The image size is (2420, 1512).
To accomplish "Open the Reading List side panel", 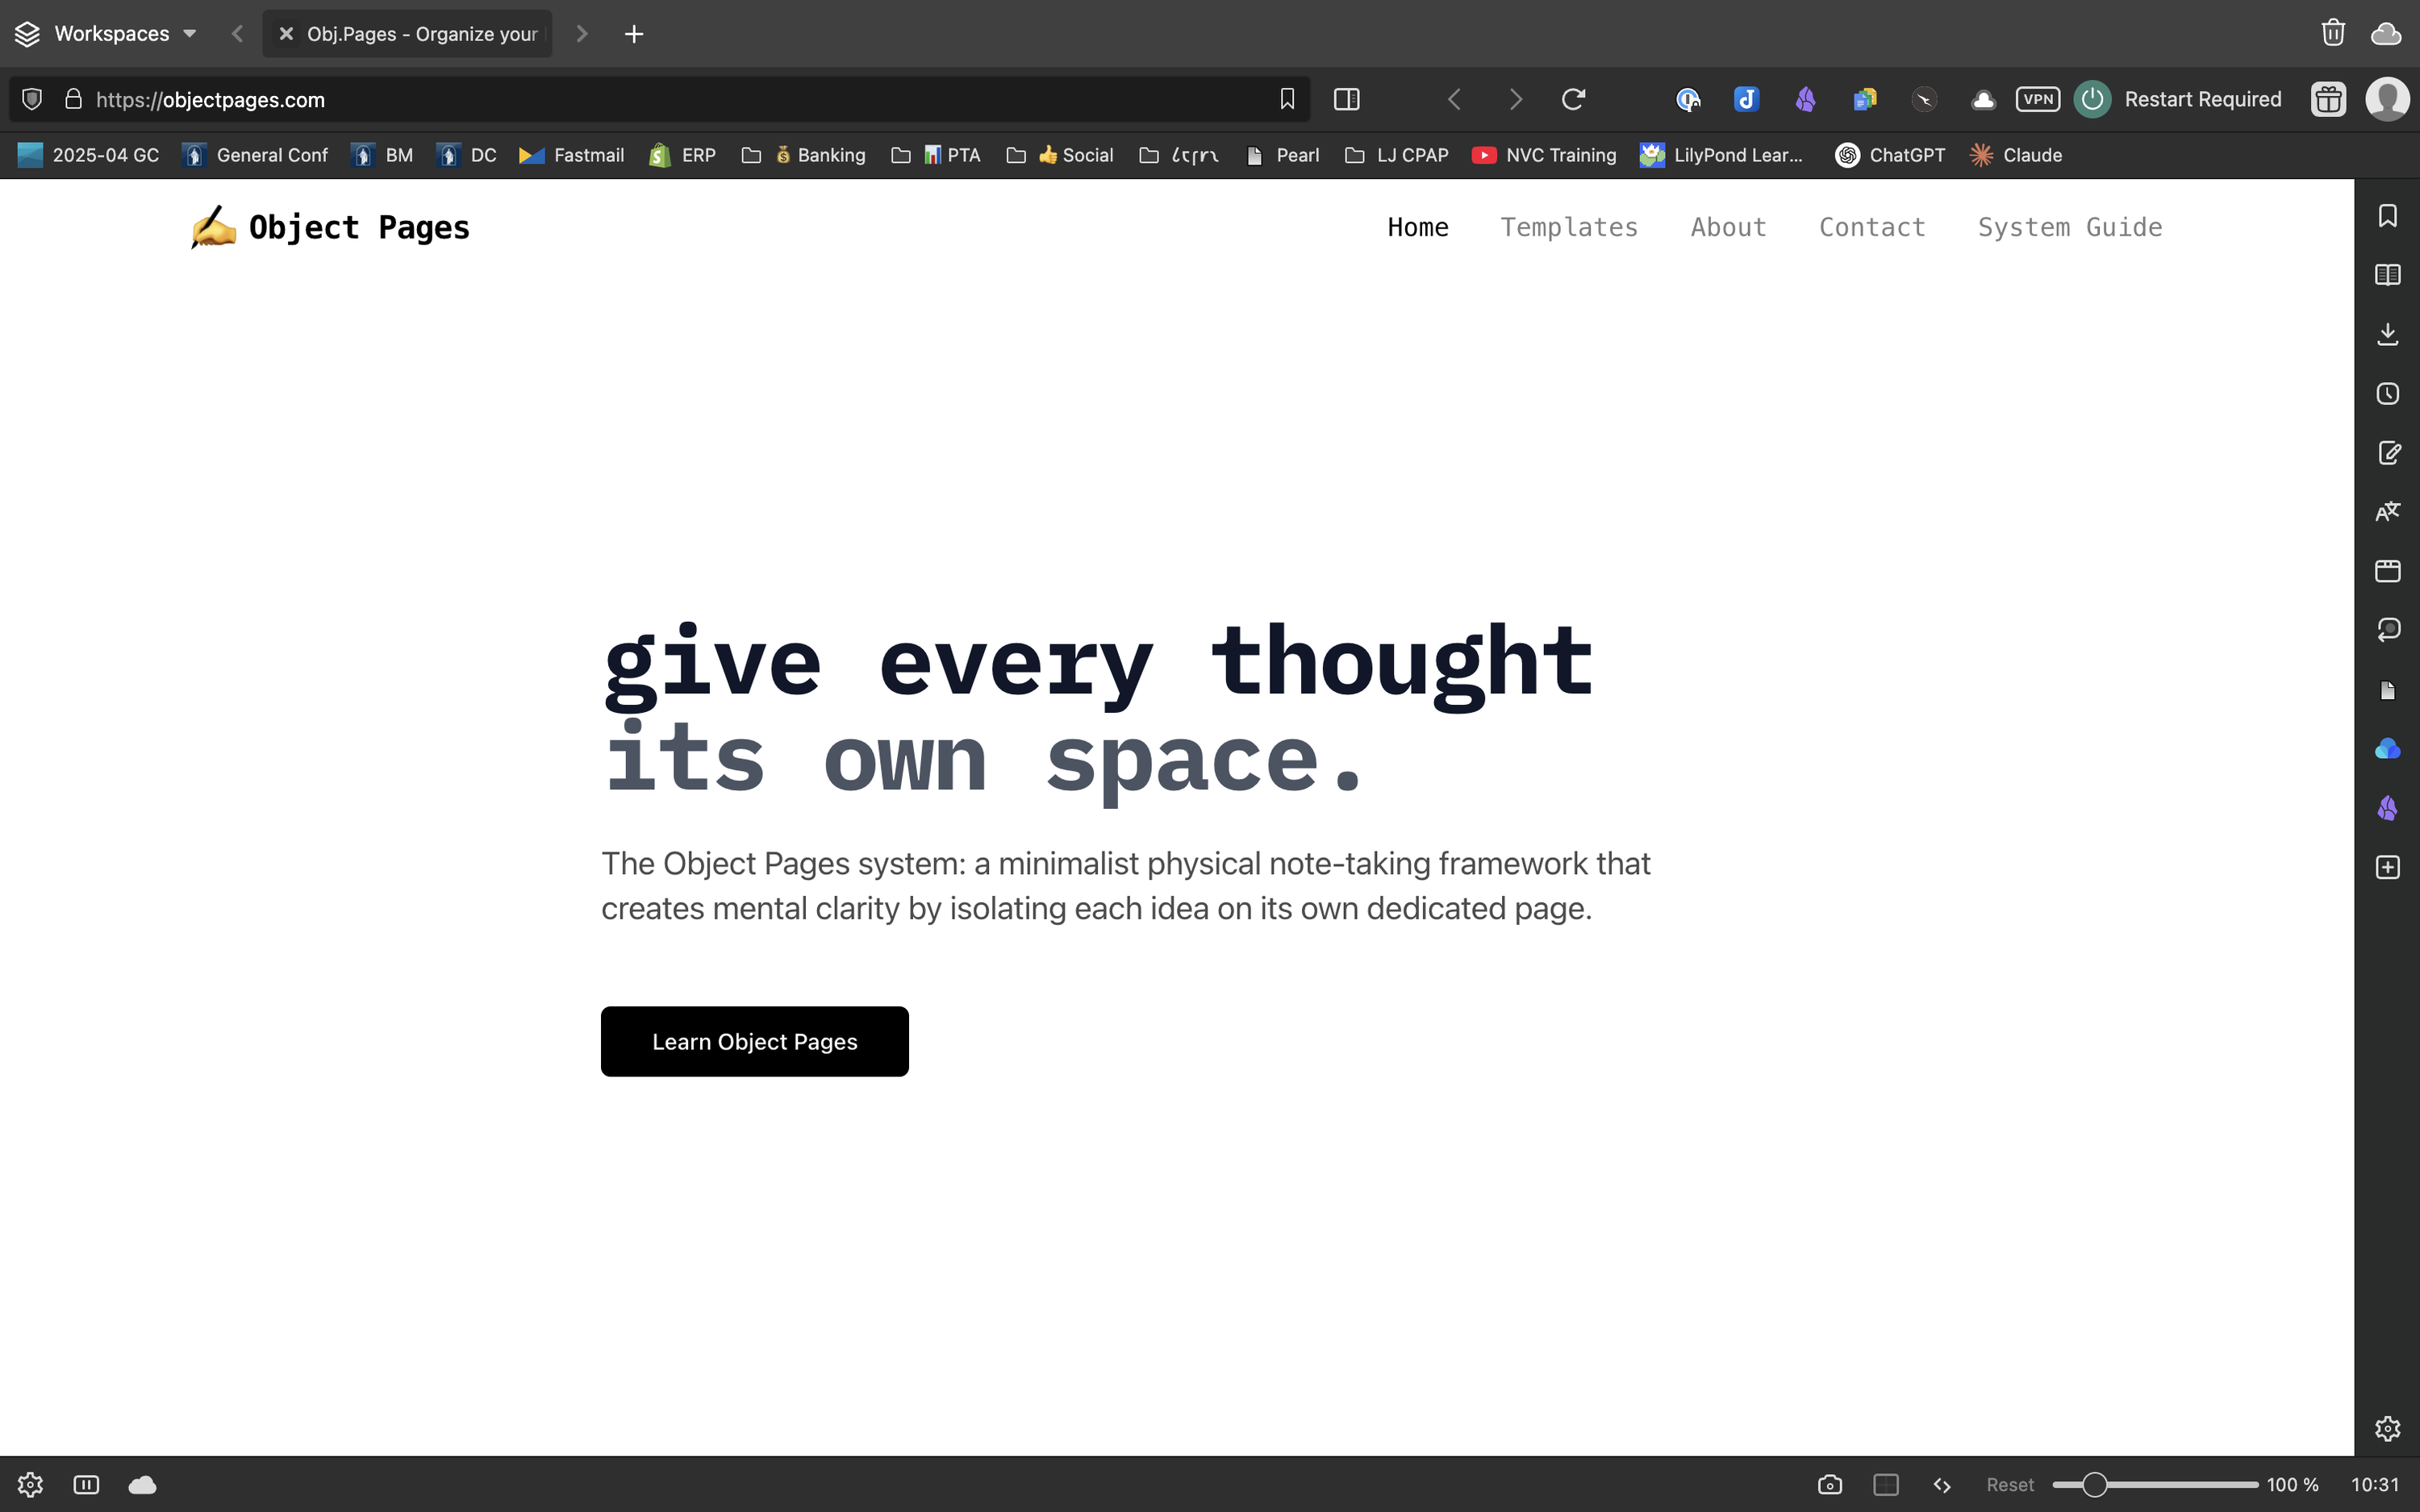I will coord(2387,274).
